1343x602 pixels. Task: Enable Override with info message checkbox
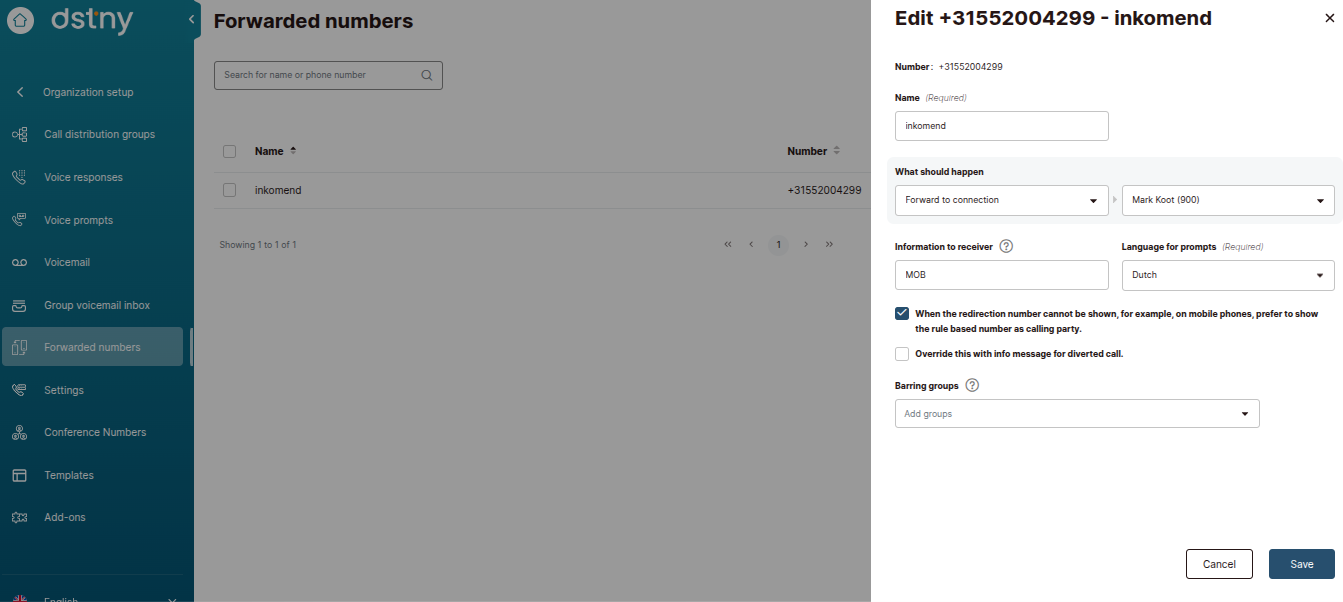902,354
